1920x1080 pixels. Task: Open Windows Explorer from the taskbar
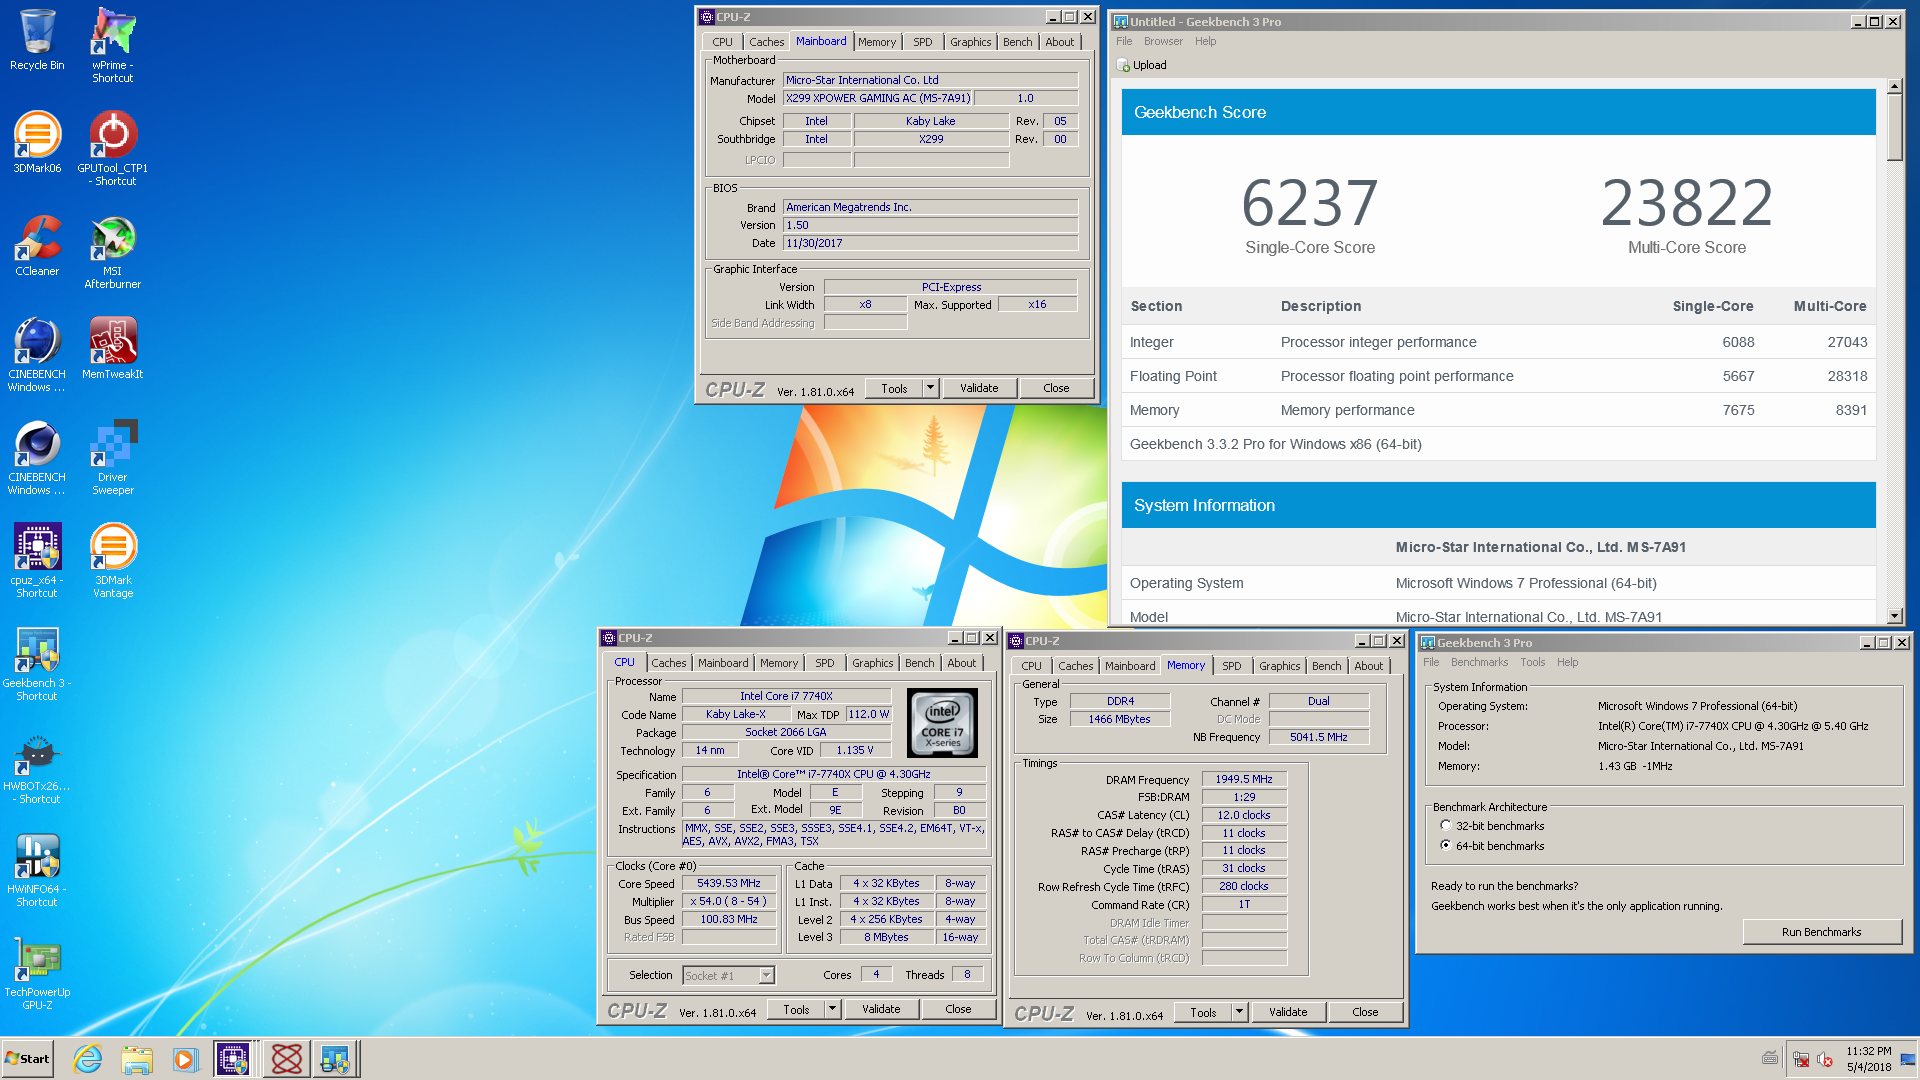[137, 1059]
